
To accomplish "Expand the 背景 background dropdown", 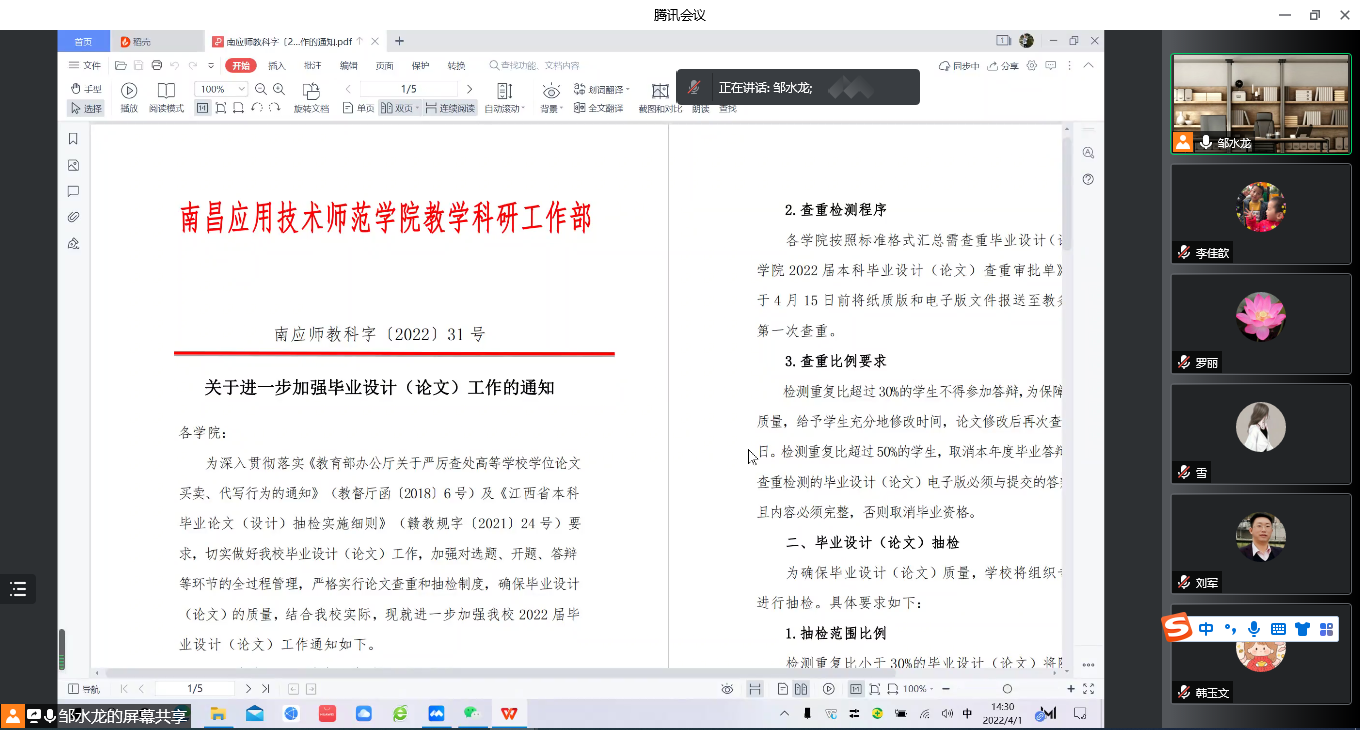I will 551,108.
